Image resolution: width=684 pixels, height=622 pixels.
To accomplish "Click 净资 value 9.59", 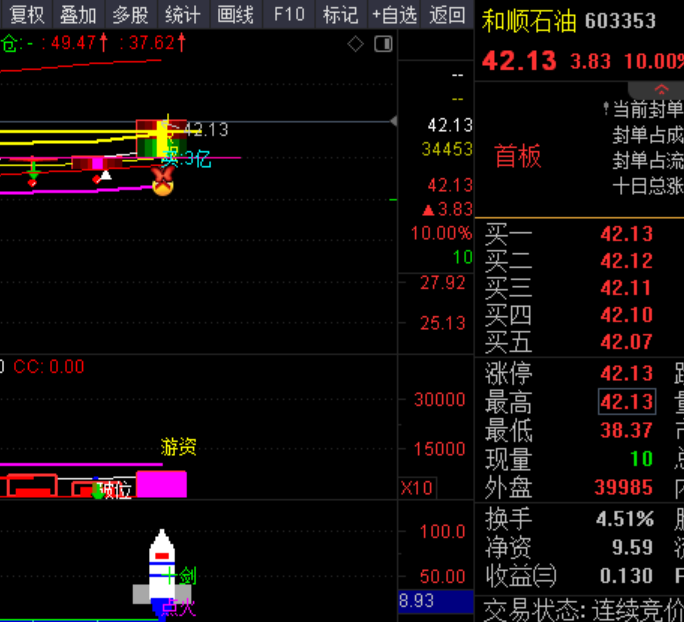I will (632, 547).
